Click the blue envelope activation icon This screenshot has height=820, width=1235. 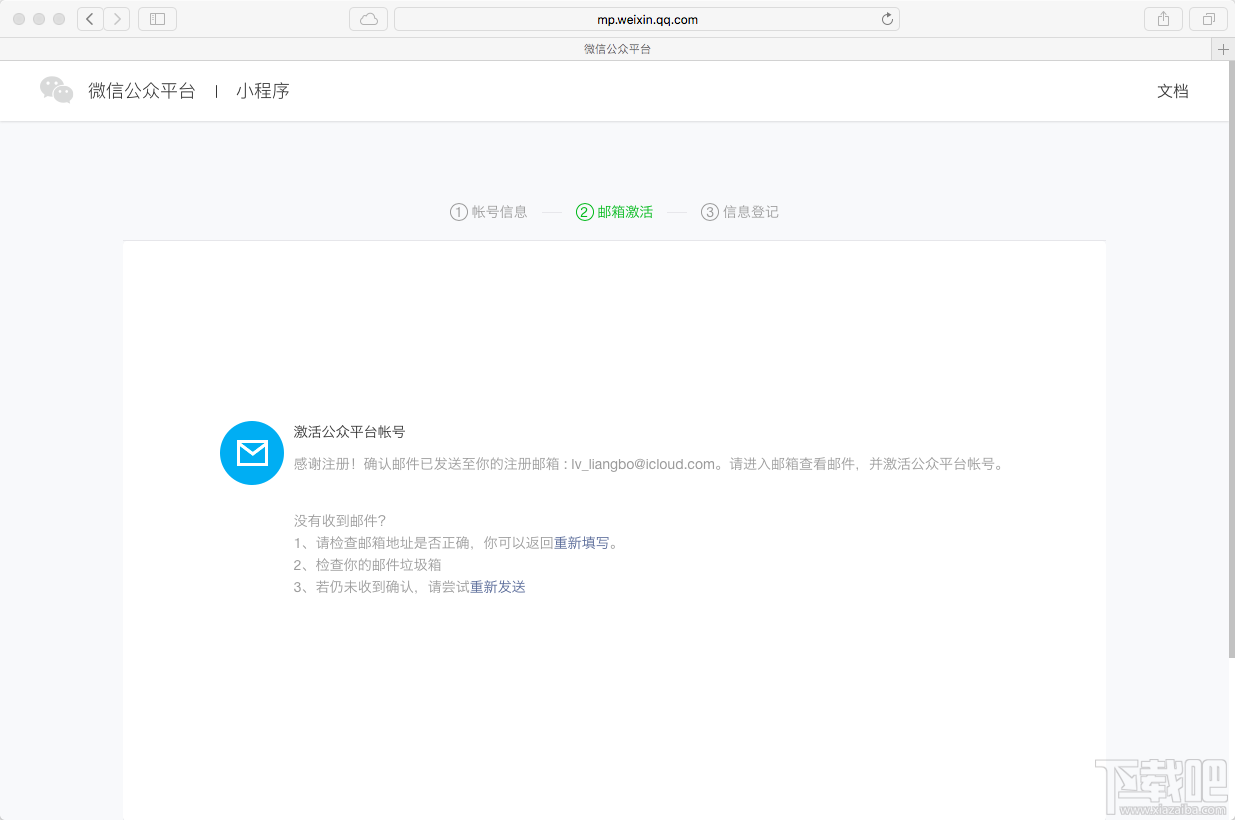pyautogui.click(x=251, y=452)
